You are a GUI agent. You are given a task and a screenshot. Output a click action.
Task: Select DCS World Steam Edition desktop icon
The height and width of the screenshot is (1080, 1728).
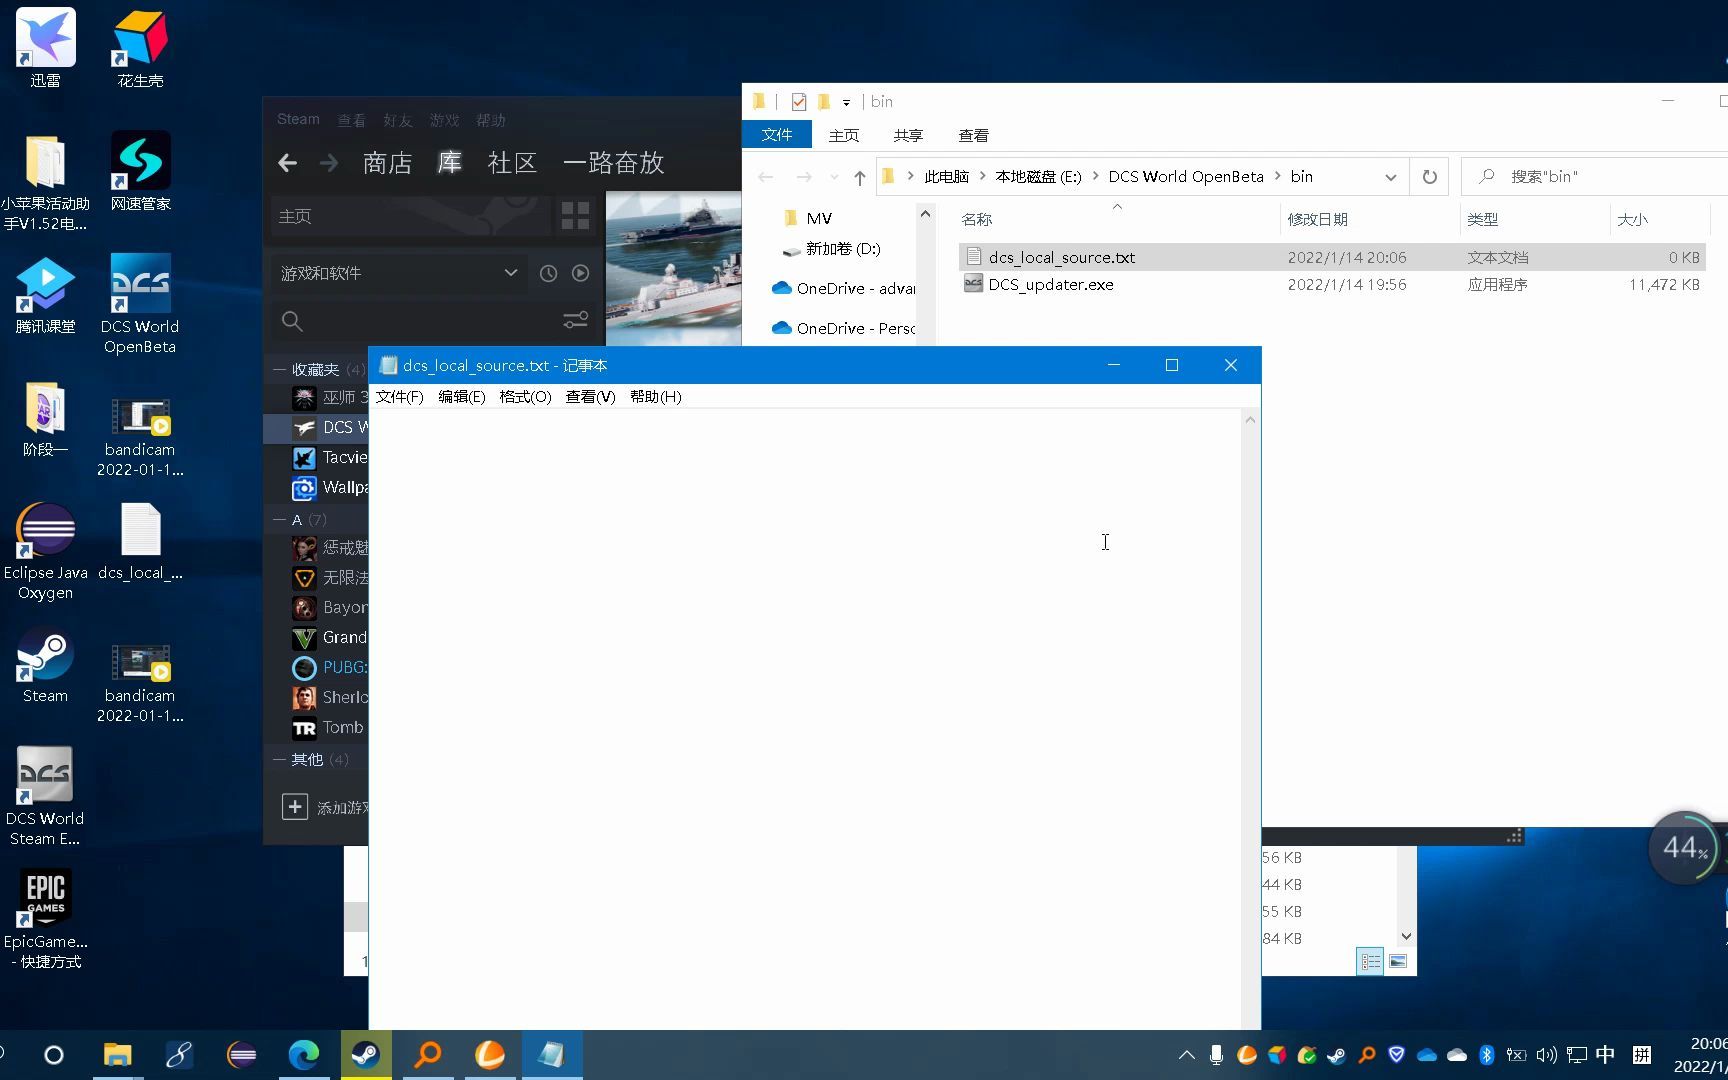click(45, 797)
